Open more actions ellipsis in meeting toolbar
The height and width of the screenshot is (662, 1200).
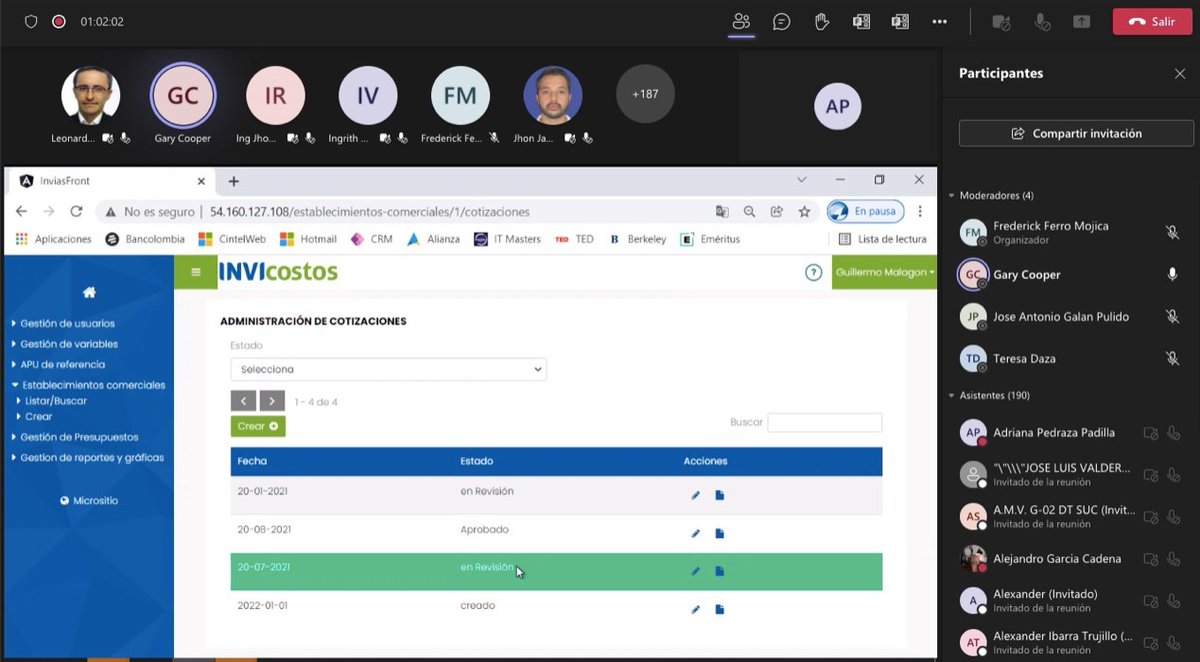click(939, 21)
